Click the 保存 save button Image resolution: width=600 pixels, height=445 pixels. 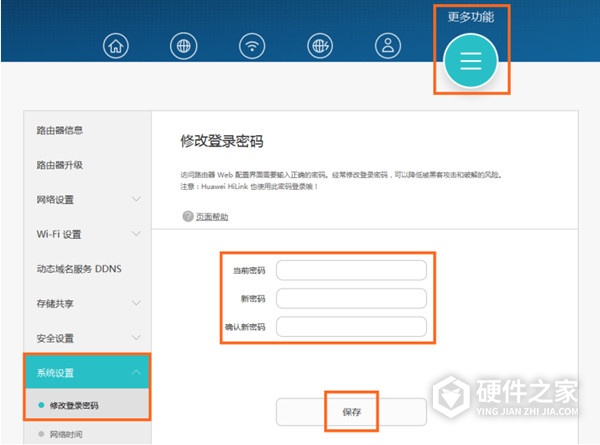tap(351, 412)
